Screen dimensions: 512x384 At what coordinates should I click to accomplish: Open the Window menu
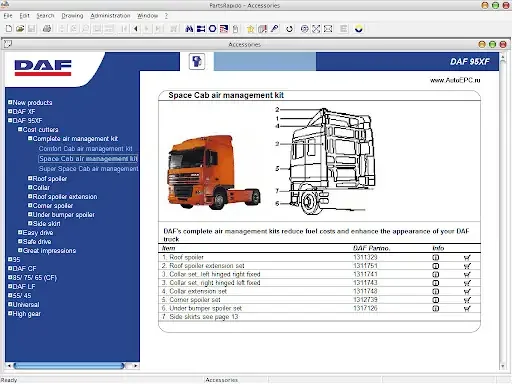(147, 16)
